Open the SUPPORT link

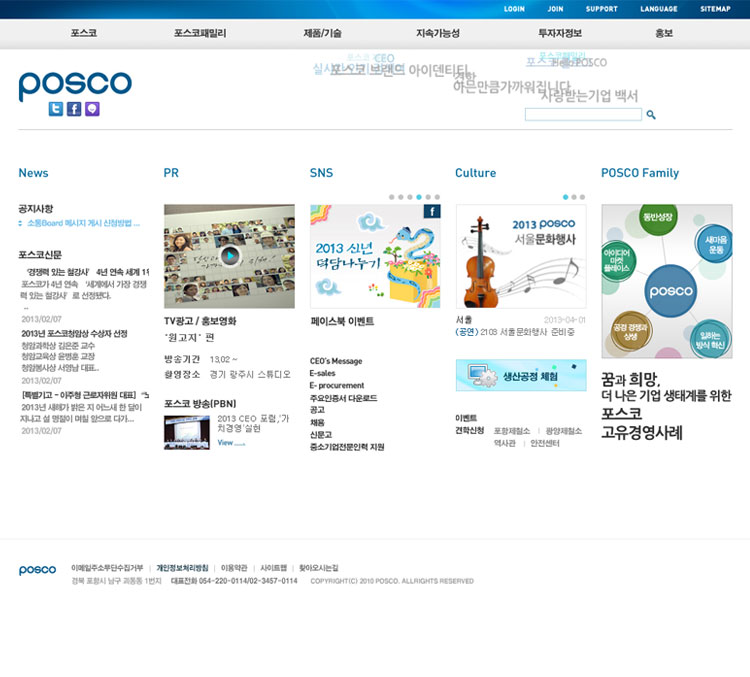[602, 9]
